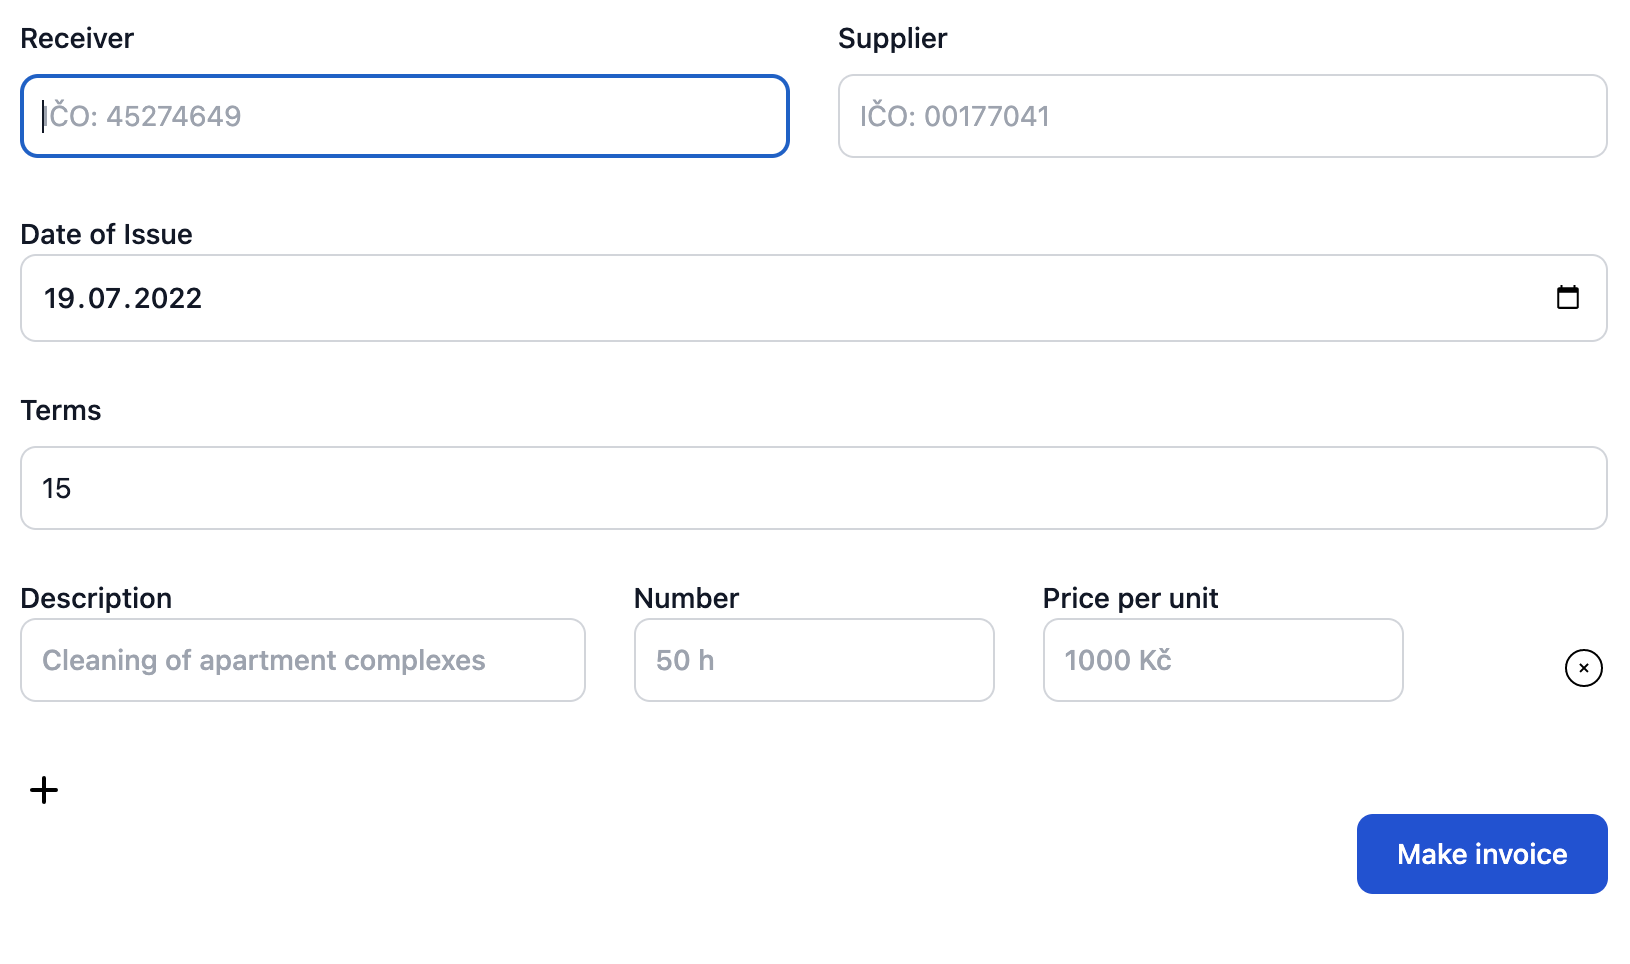
Task: Click the Supplier label
Action: [892, 38]
